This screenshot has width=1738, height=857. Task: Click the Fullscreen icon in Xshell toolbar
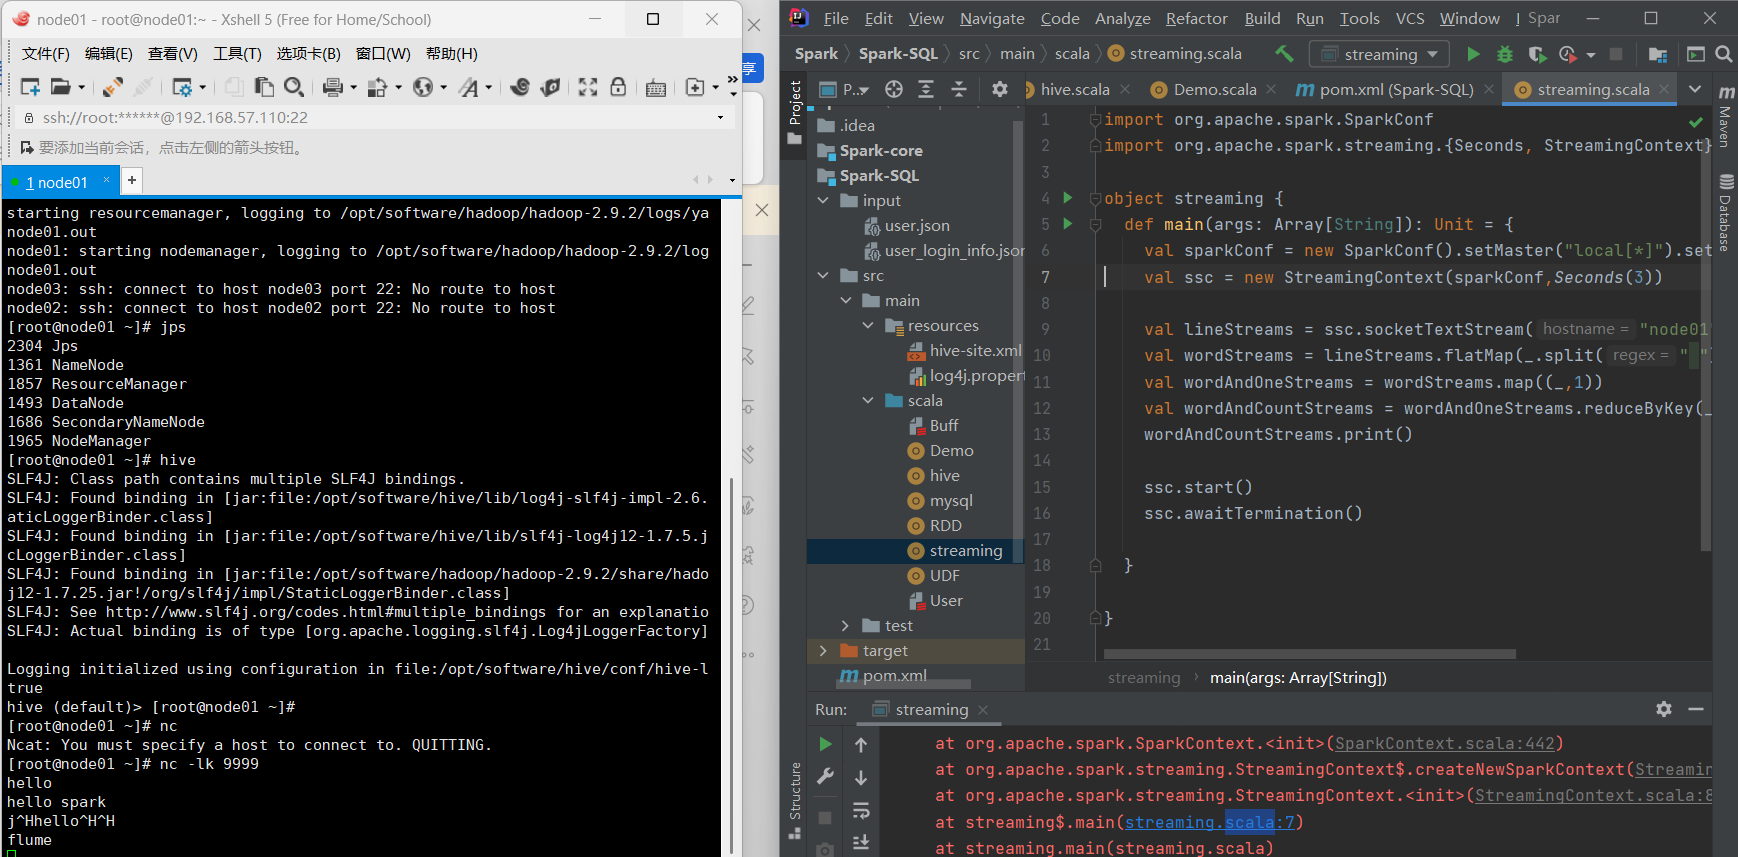click(588, 88)
